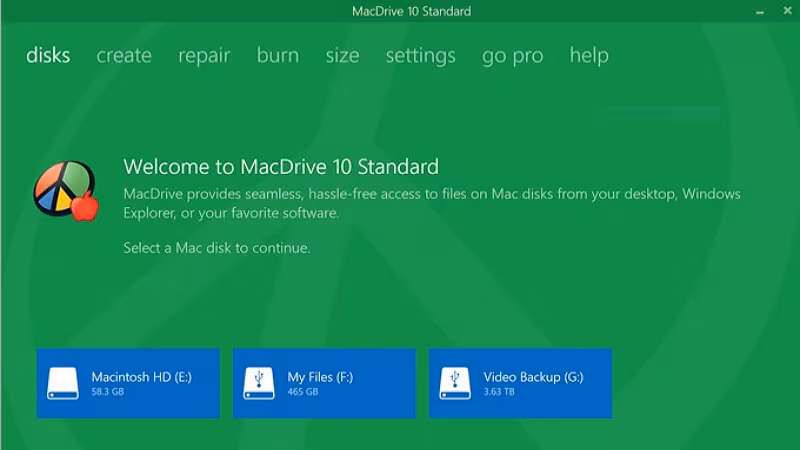Click the Select a Mac disk to continue text
800x450 pixels.
coord(217,248)
